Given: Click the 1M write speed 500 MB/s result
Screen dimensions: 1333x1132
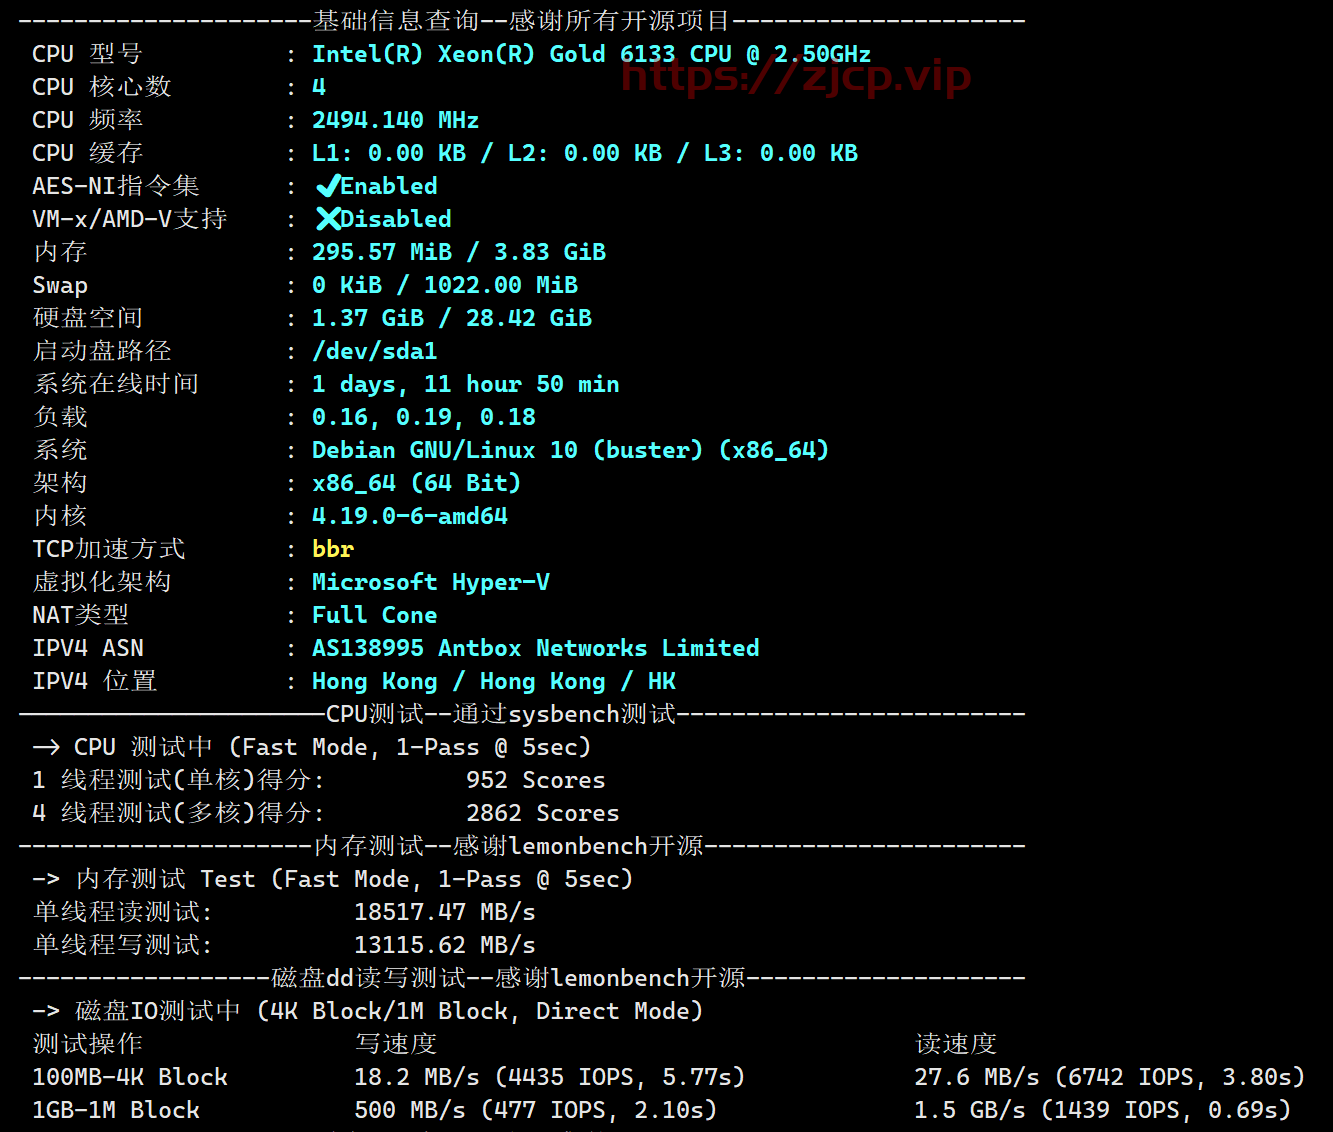Looking at the screenshot, I should (x=536, y=1110).
